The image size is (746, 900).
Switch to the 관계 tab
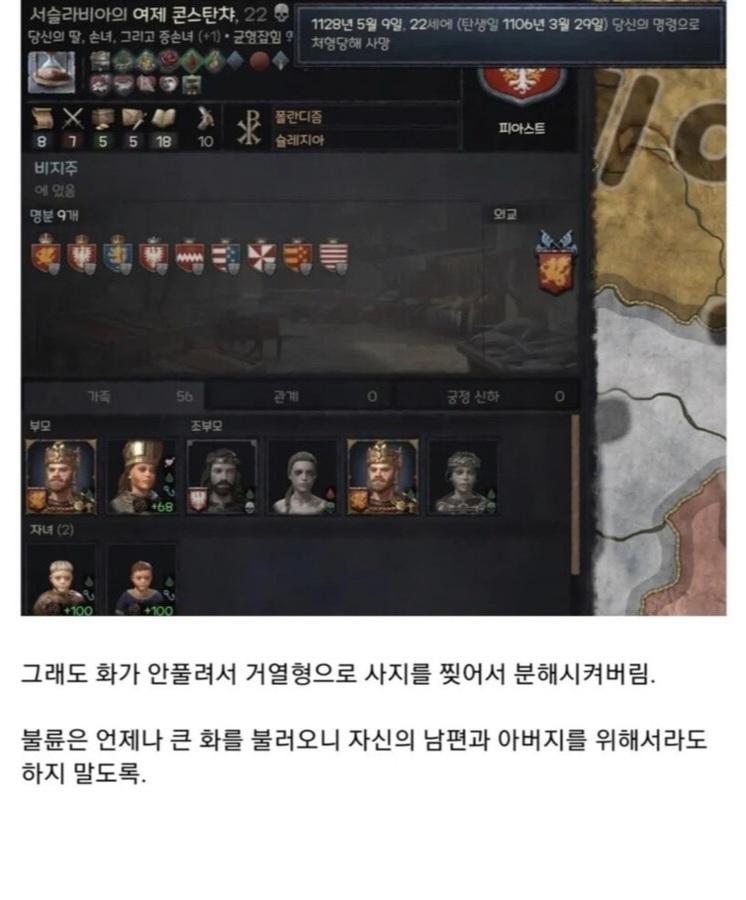tap(299, 397)
